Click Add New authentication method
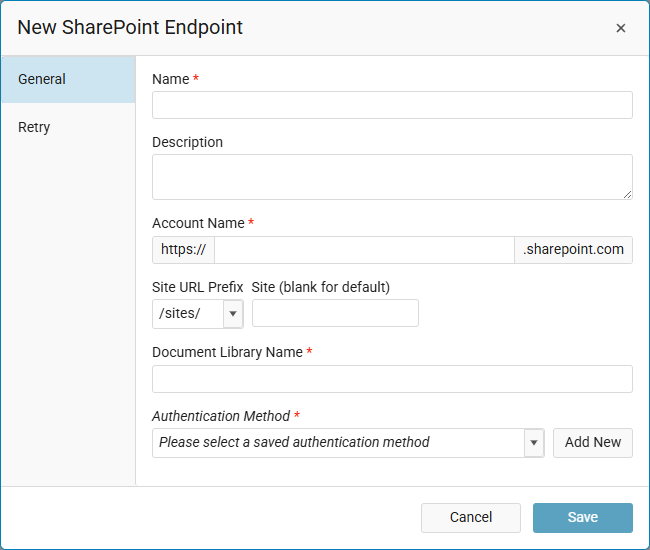650x550 pixels. click(x=593, y=443)
